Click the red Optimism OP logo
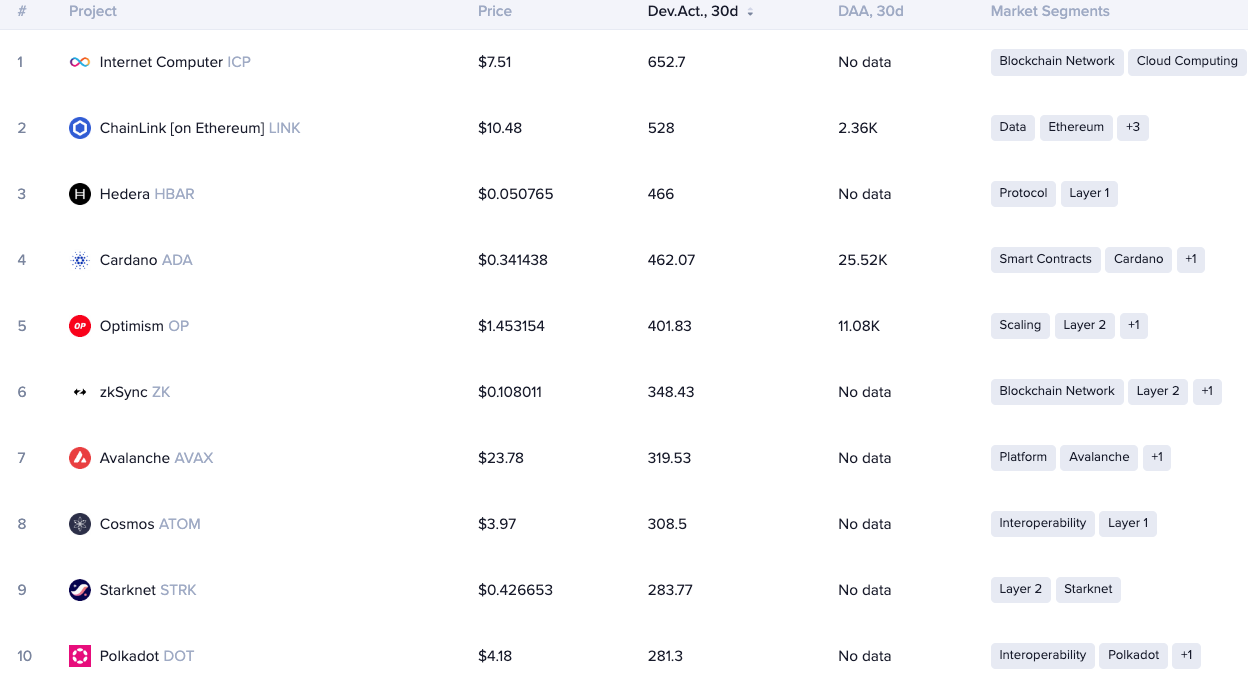Screen dimensions: 1248x688 (x=80, y=326)
